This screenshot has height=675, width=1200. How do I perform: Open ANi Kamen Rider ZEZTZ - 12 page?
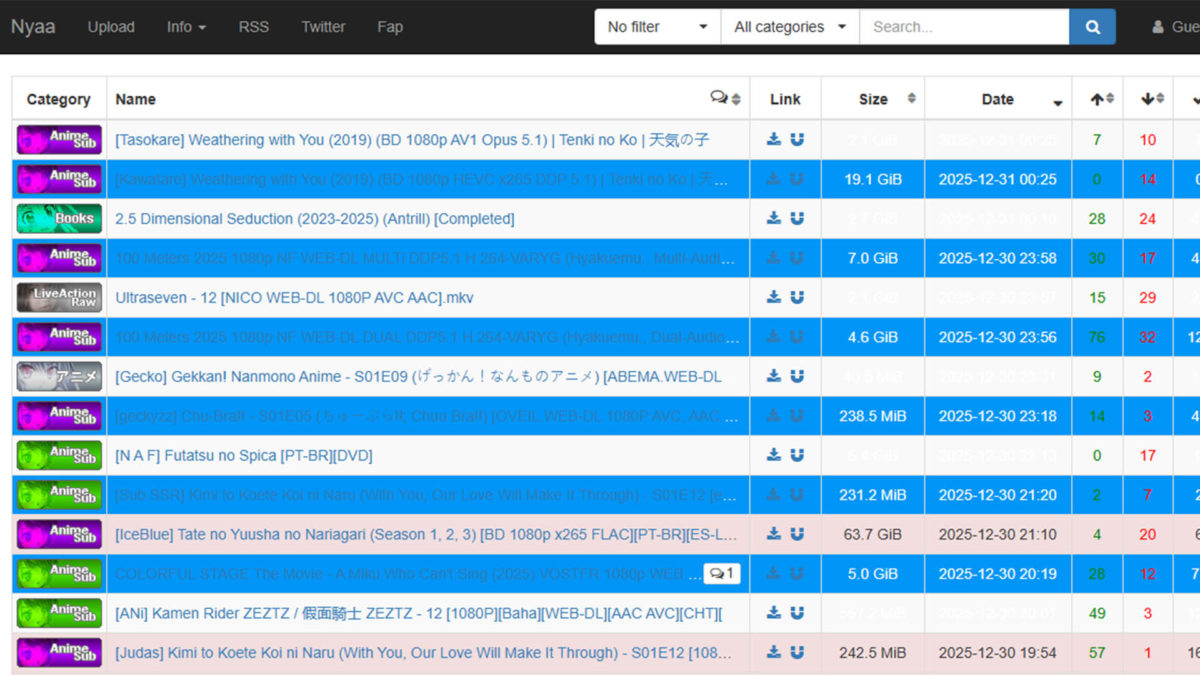tap(418, 613)
